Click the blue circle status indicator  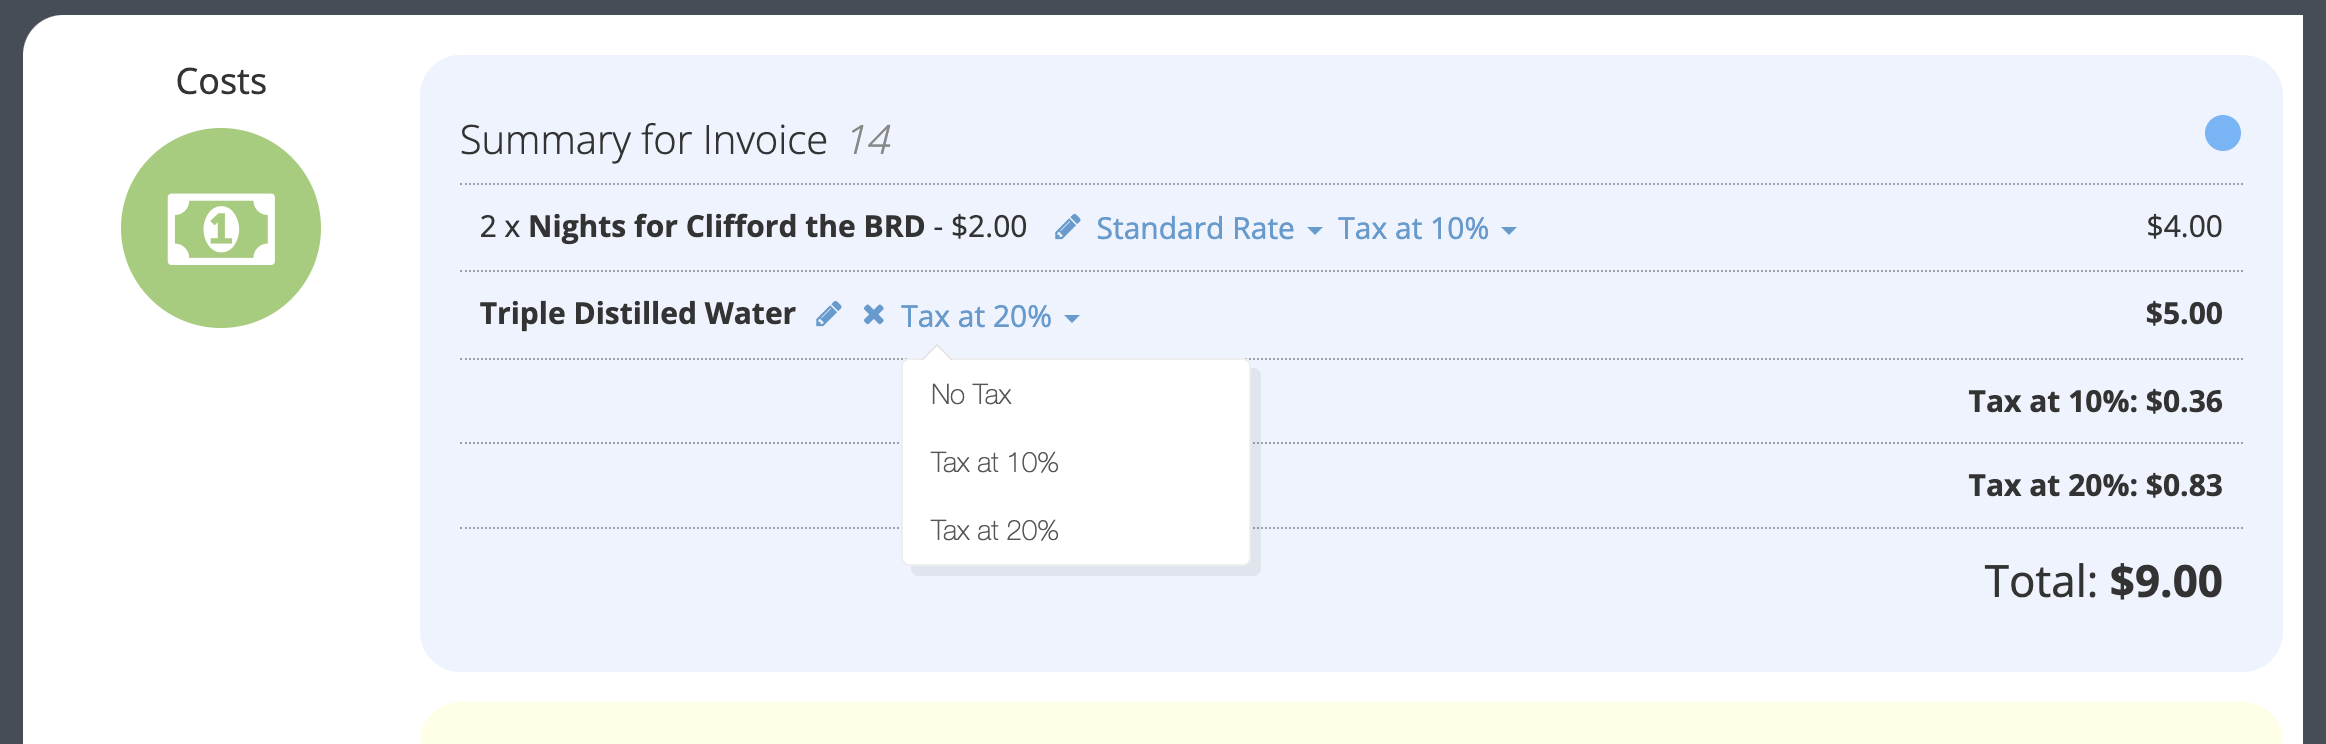coord(2222,133)
